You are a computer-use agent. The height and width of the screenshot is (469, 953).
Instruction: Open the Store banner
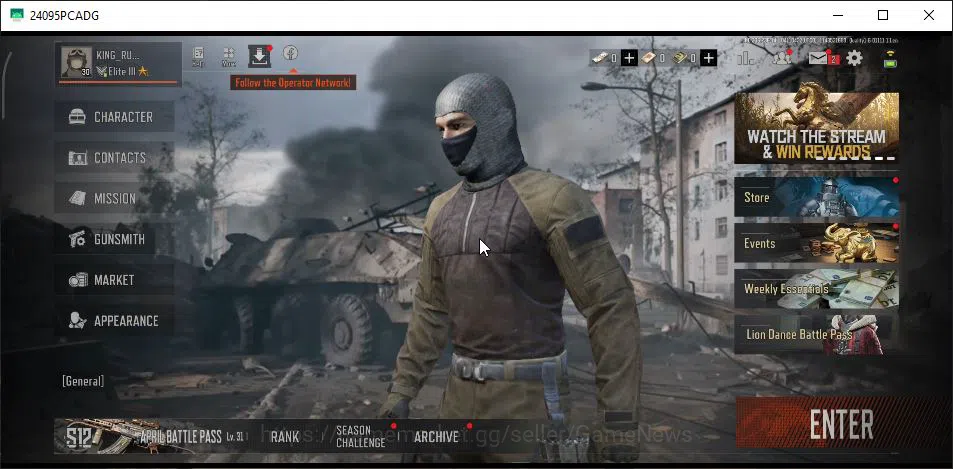[816, 197]
